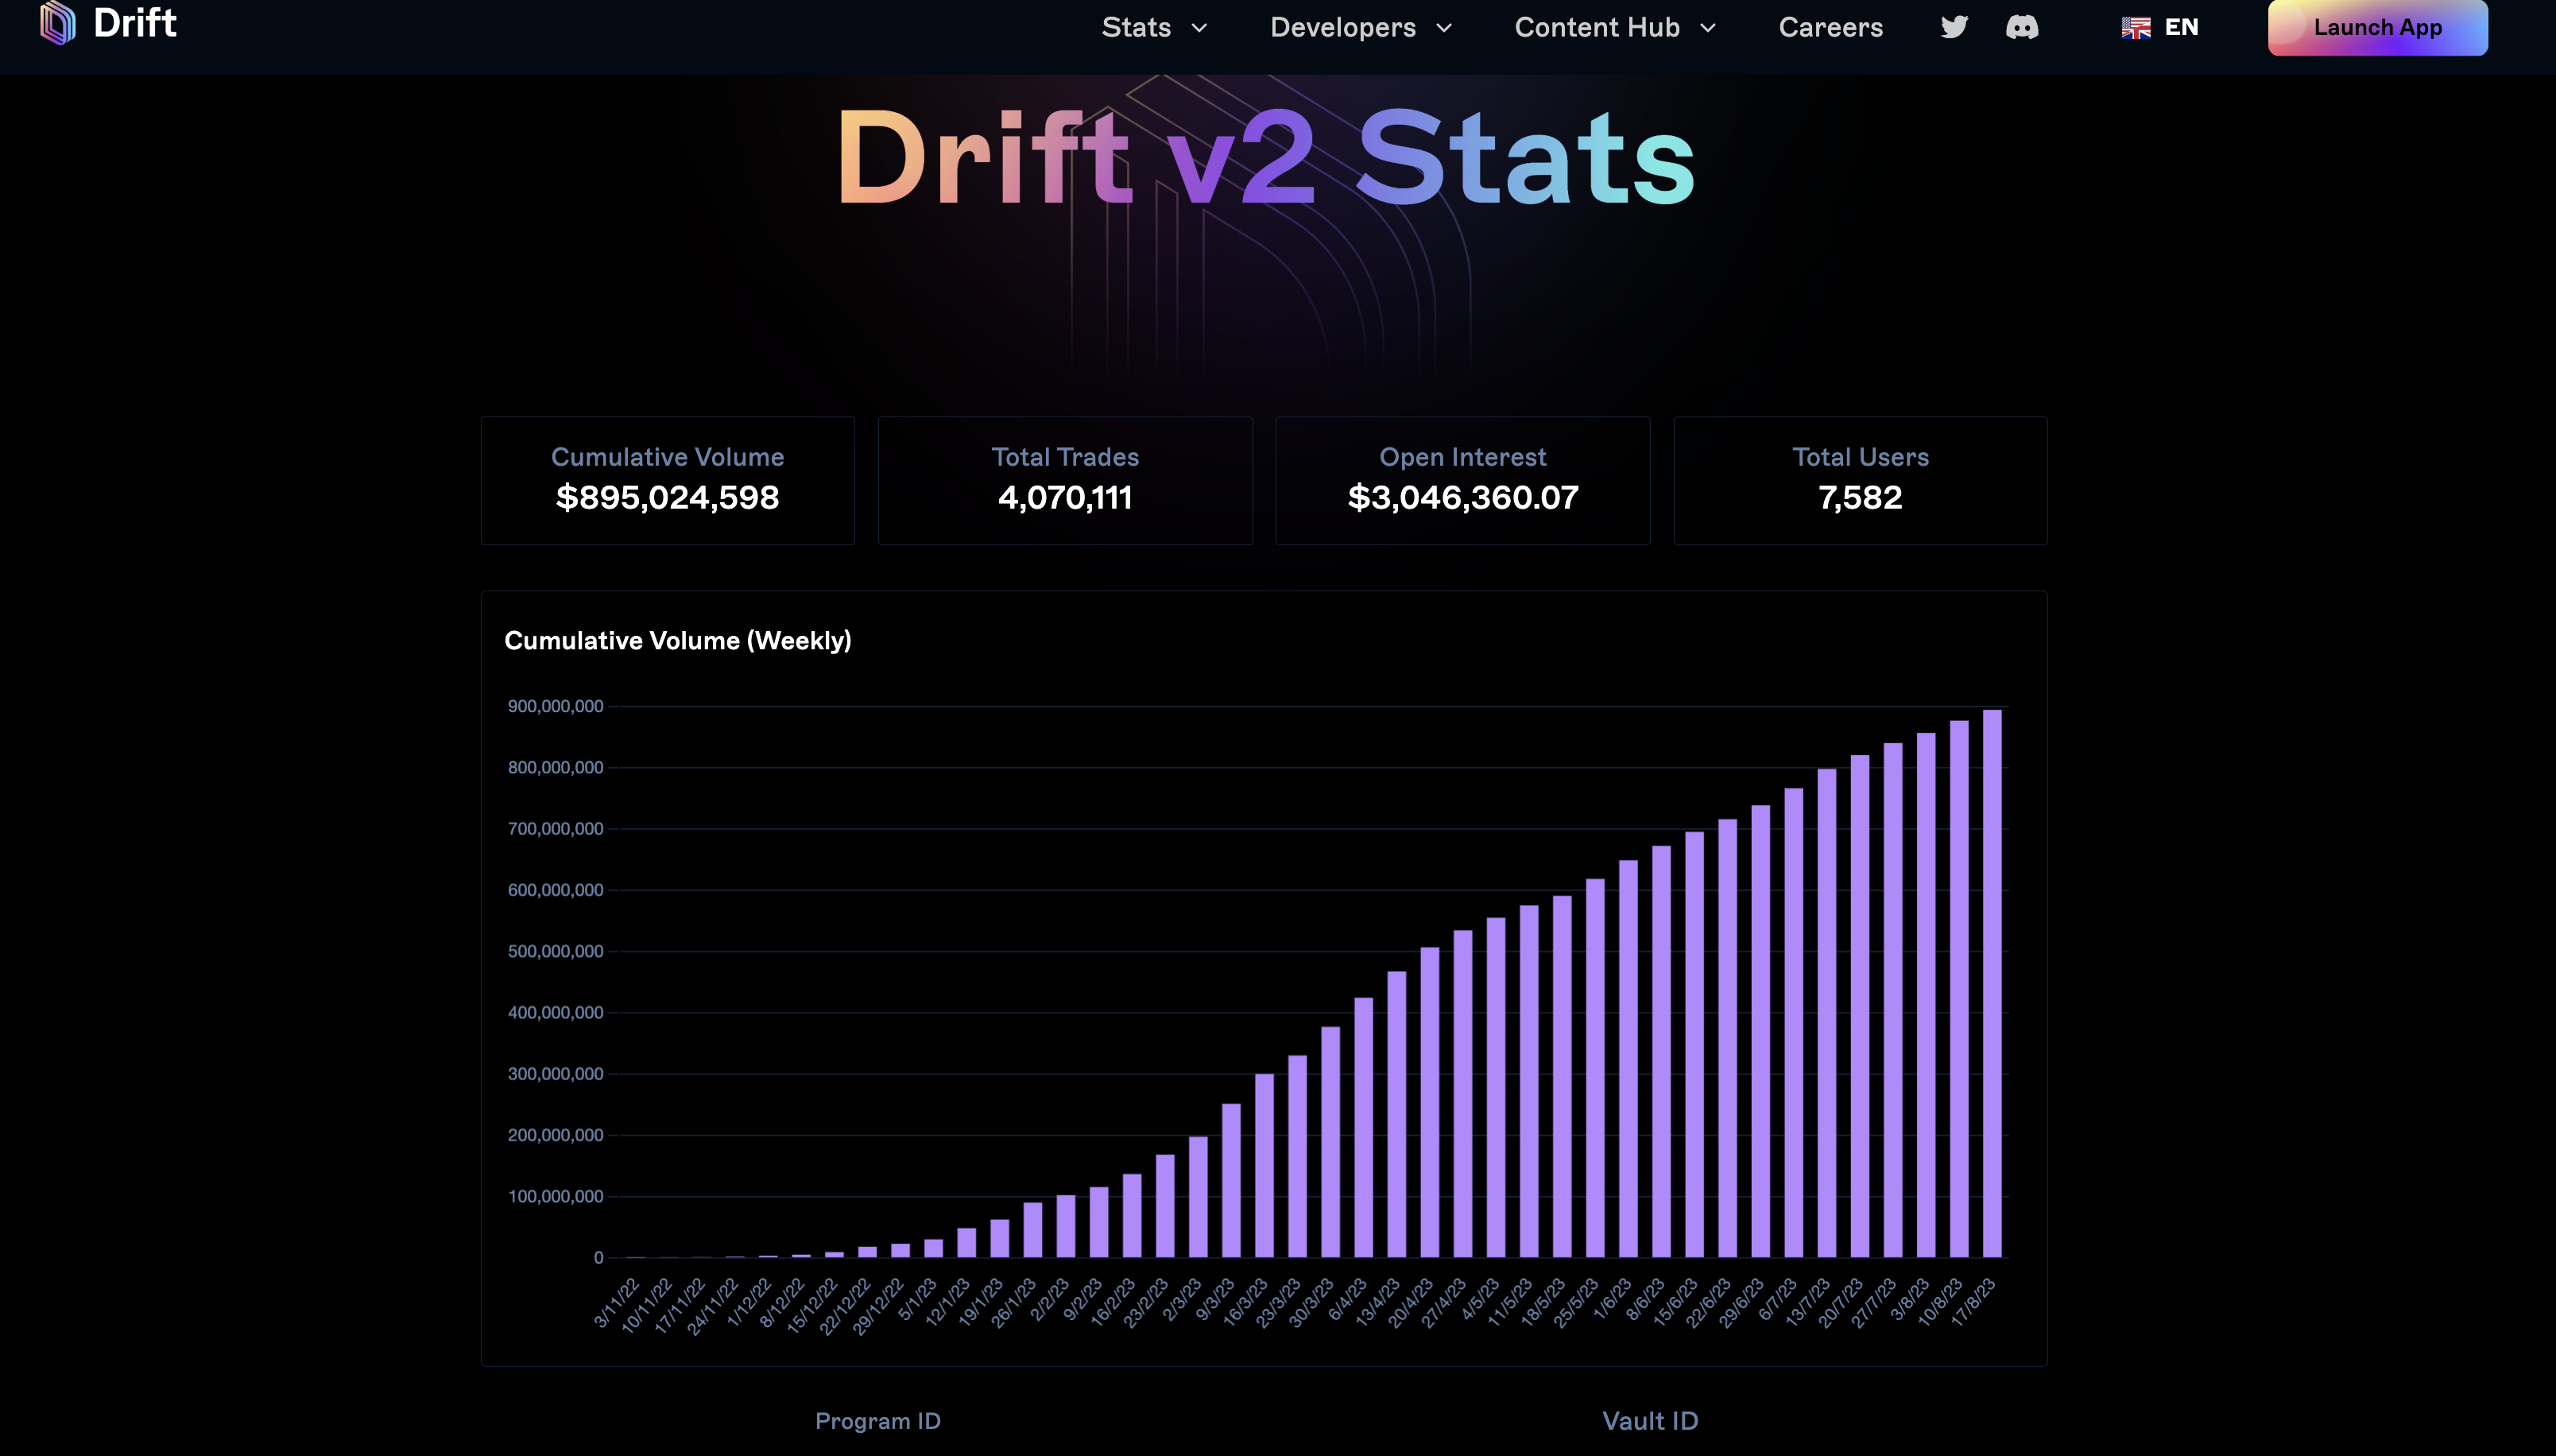Screen dimensions: 2556x1456
Task: Click the Drift logo icon
Action: pos(57,22)
